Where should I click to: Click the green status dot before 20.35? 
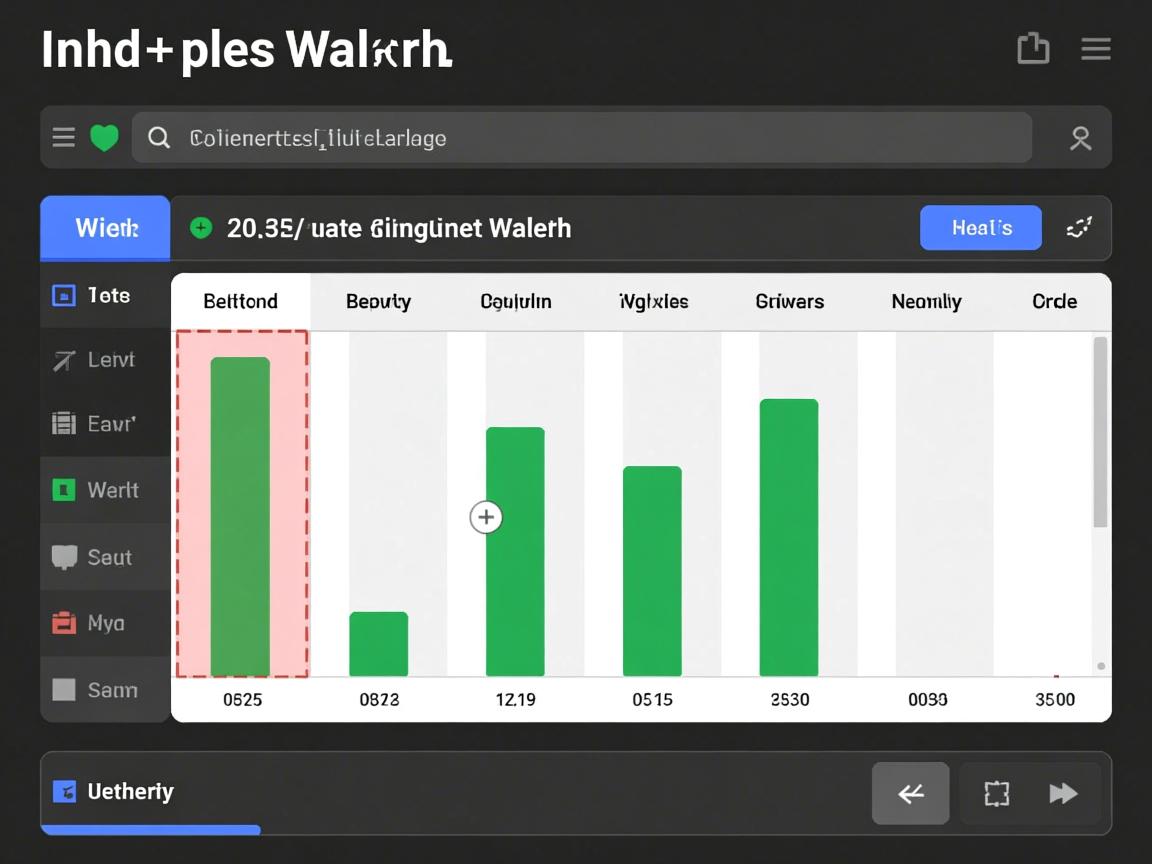coord(201,228)
